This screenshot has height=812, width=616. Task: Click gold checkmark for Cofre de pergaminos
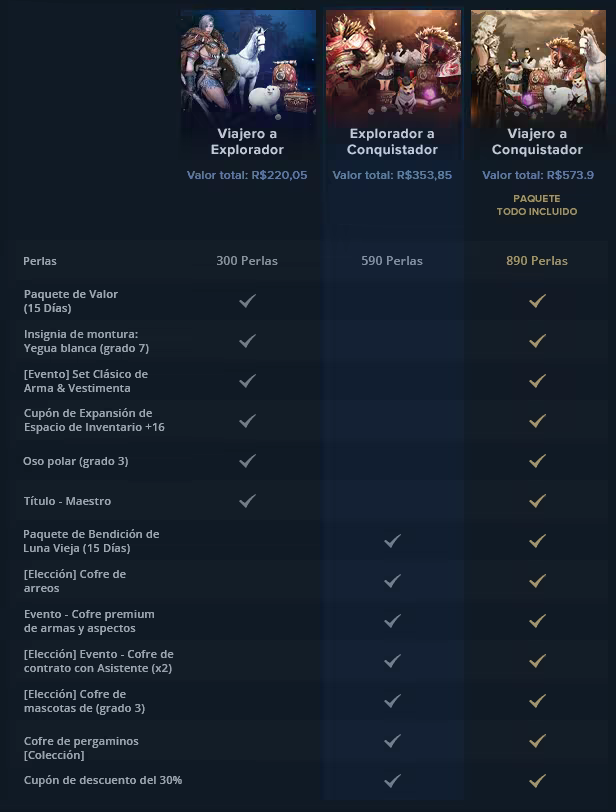[537, 741]
